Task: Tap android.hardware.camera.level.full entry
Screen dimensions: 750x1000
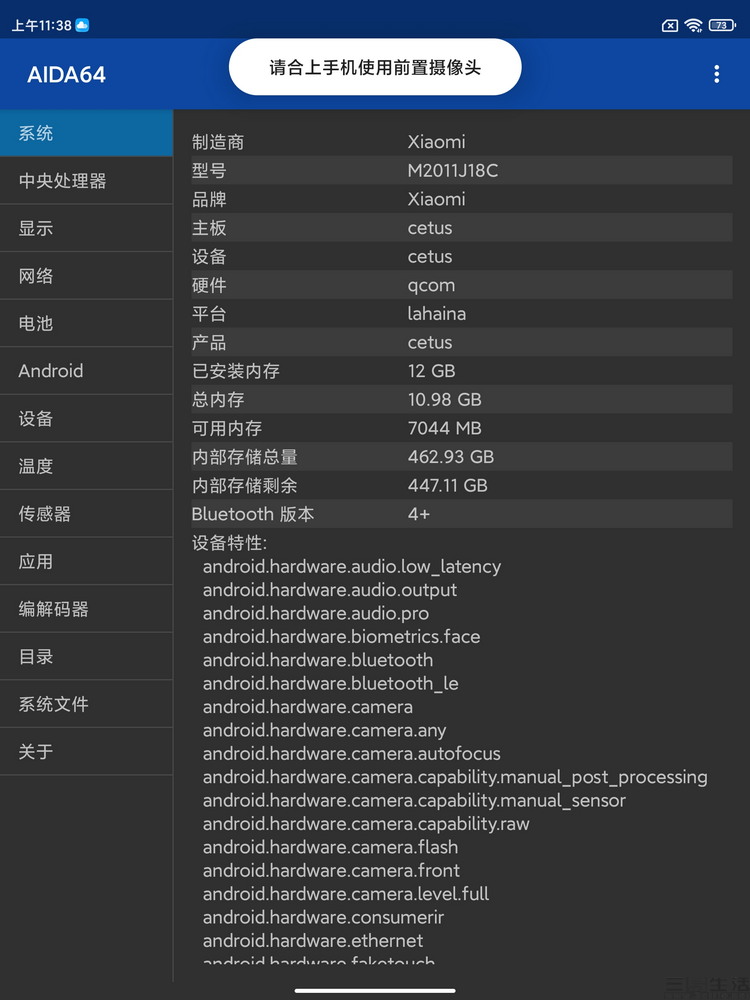Action: coord(346,894)
